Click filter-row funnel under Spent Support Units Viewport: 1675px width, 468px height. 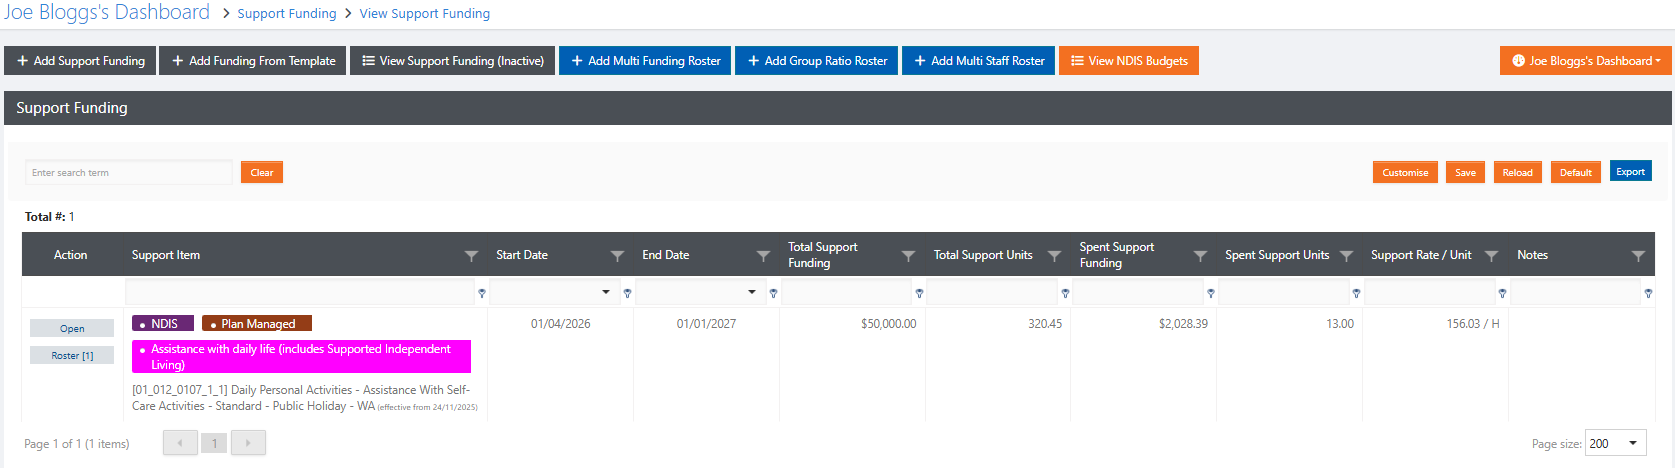pyautogui.click(x=1356, y=293)
